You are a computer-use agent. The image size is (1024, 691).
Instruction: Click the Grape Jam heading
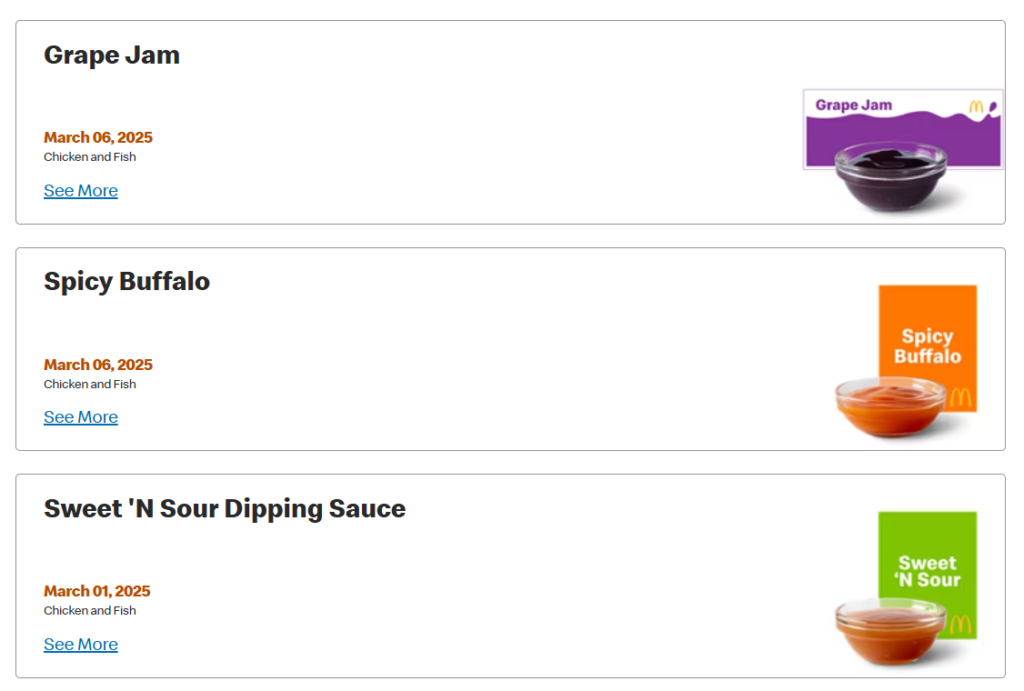click(x=112, y=55)
